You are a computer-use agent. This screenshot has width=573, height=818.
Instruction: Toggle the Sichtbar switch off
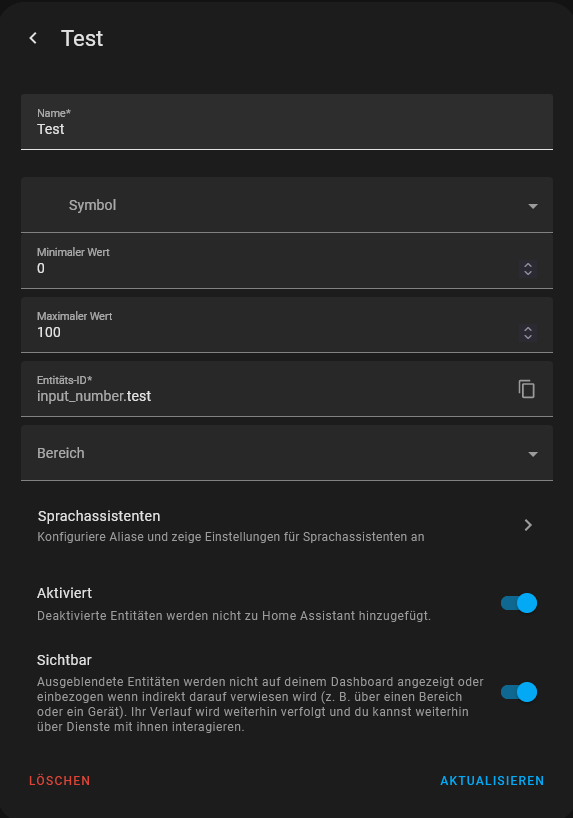coord(519,692)
